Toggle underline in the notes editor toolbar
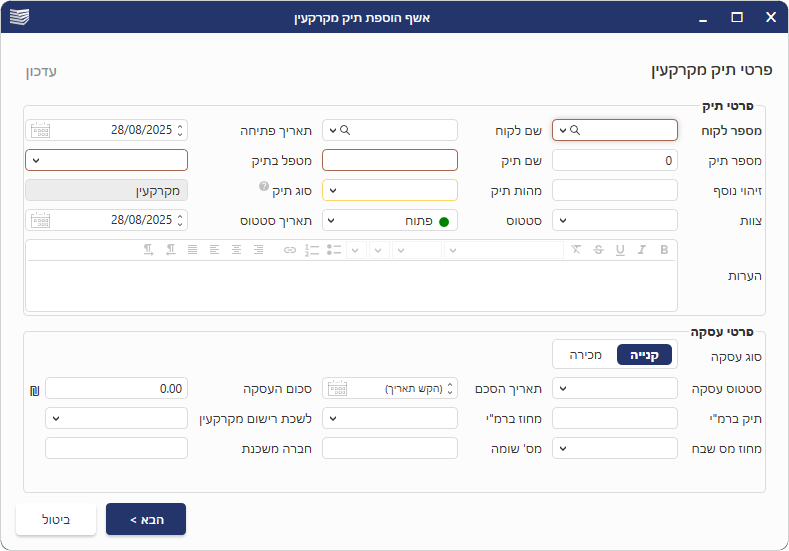 point(620,249)
